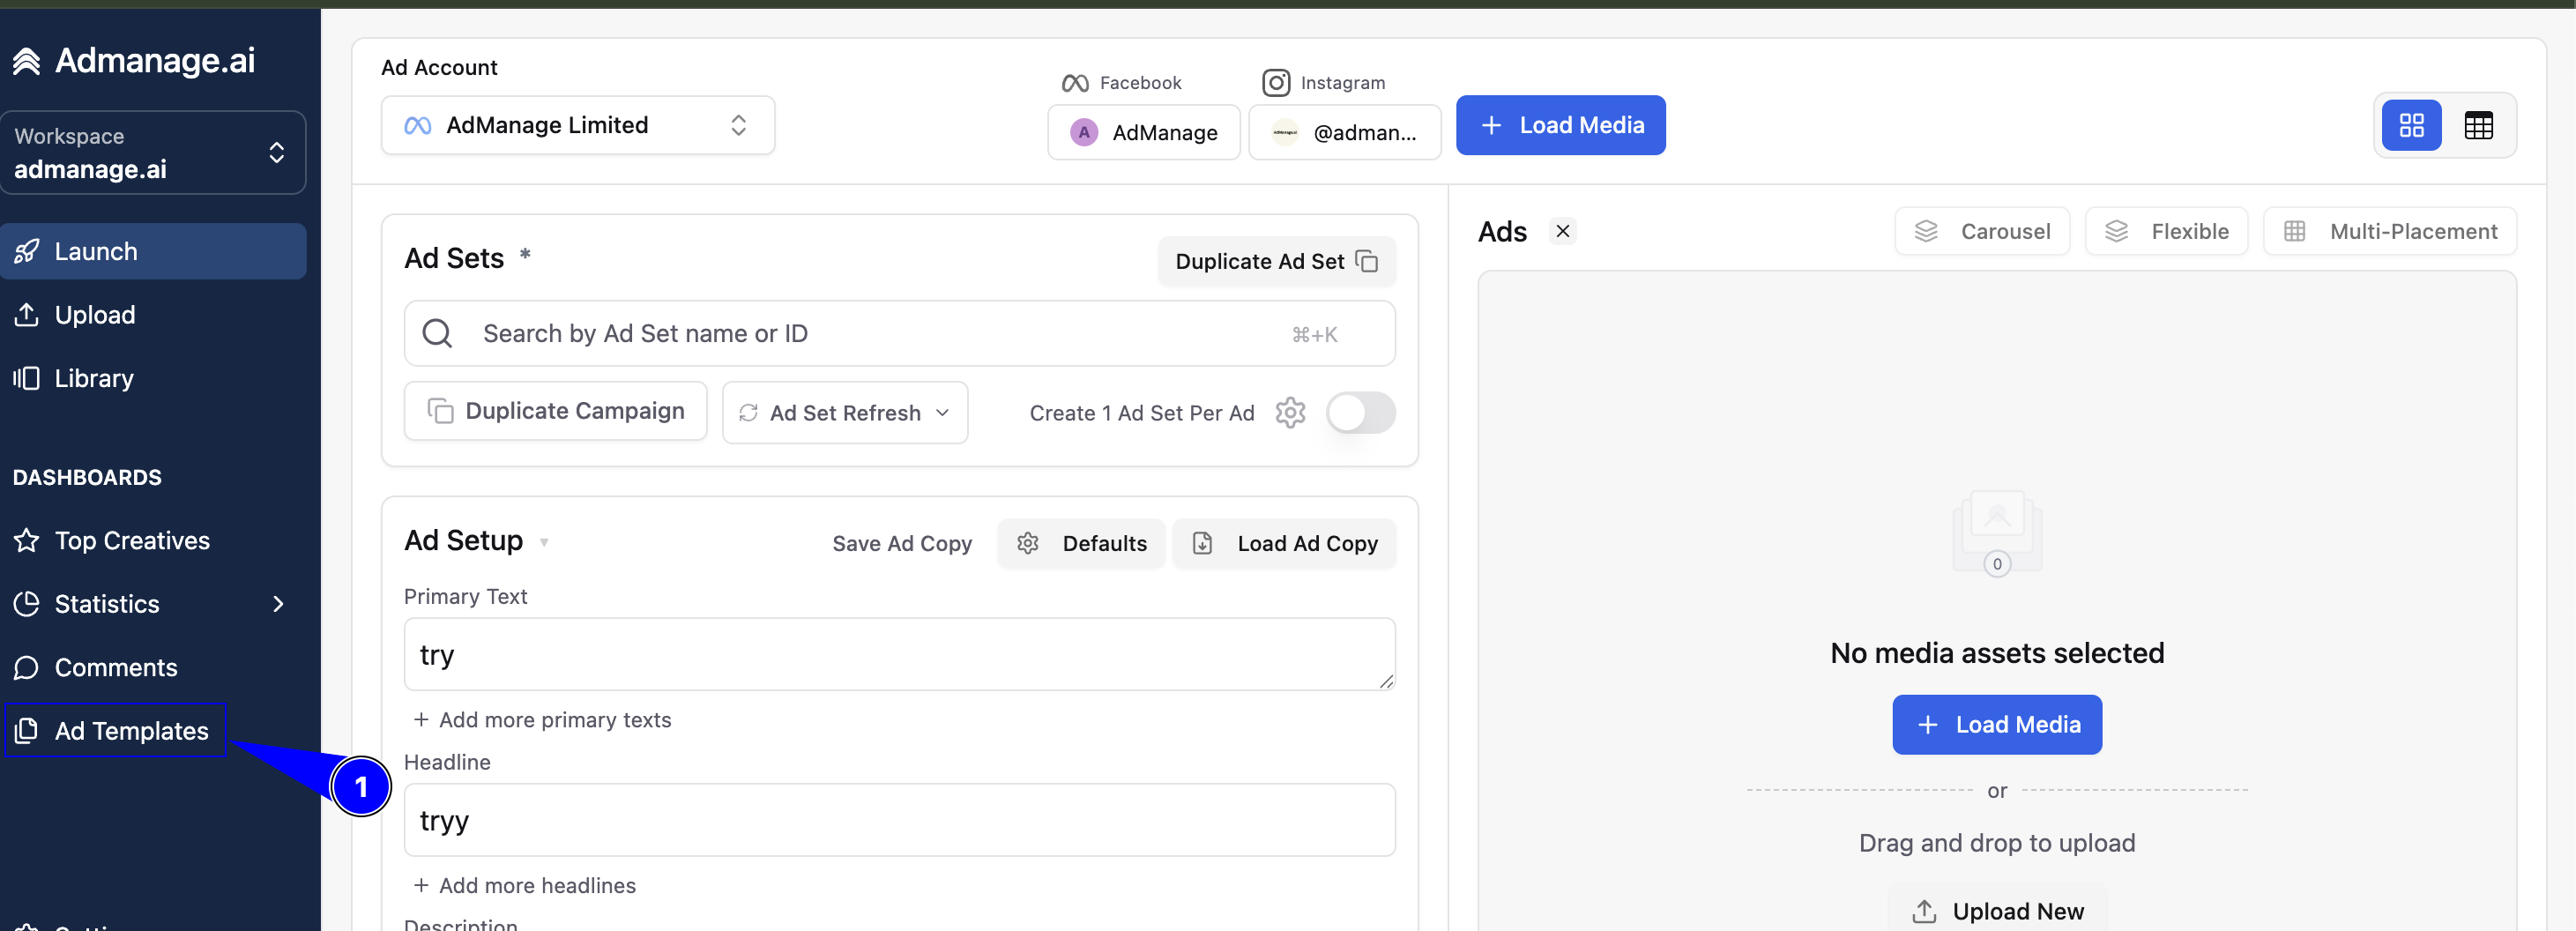Click Add more headlines
This screenshot has height=931, width=2576.
tap(524, 885)
